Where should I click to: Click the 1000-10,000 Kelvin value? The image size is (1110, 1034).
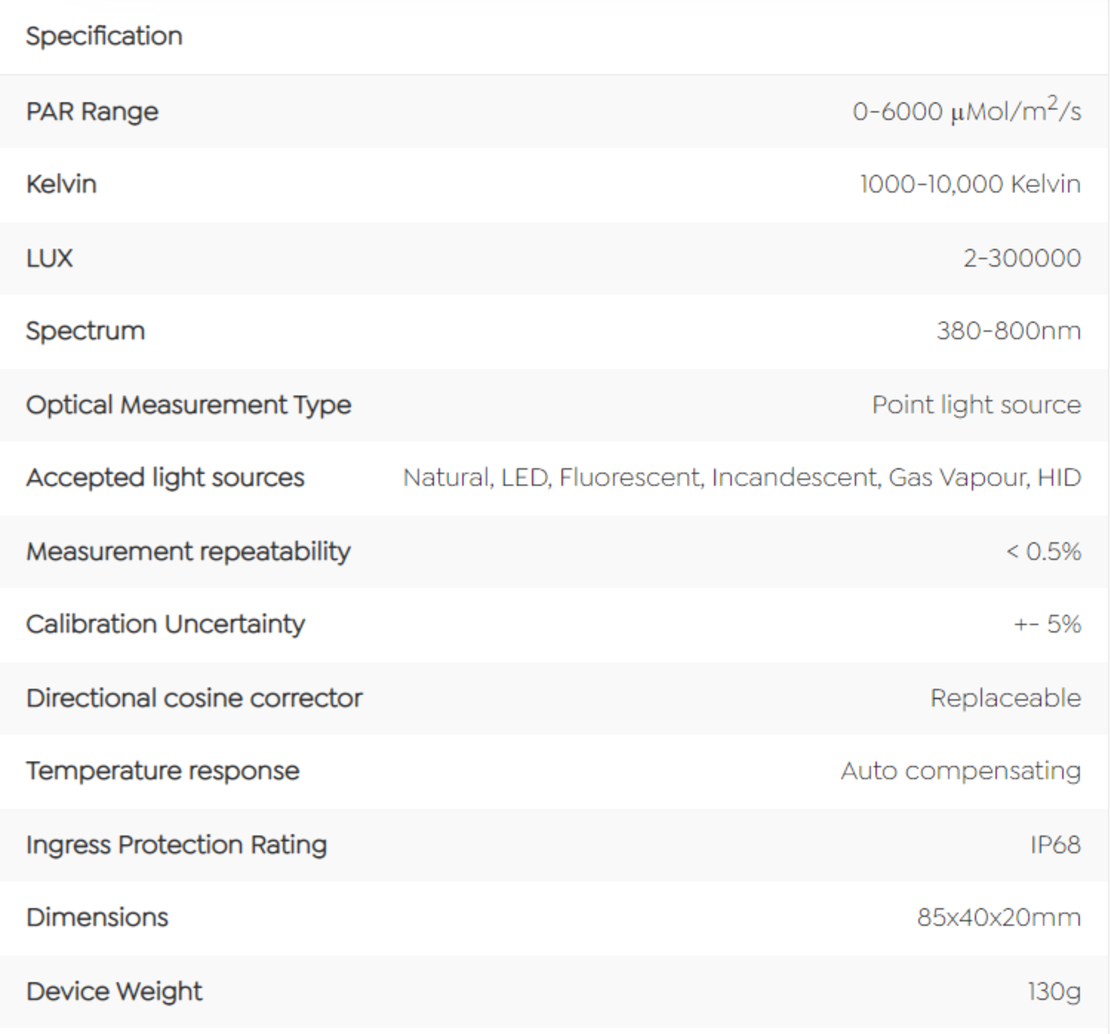point(970,184)
